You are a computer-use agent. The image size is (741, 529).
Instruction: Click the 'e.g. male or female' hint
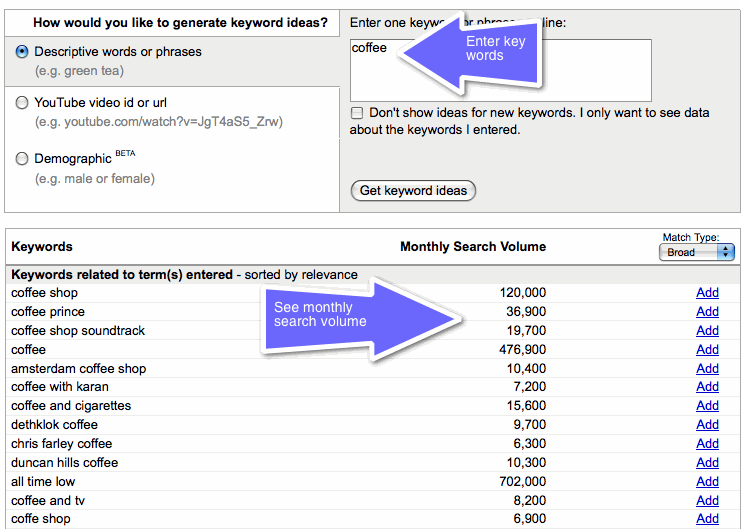click(x=95, y=179)
